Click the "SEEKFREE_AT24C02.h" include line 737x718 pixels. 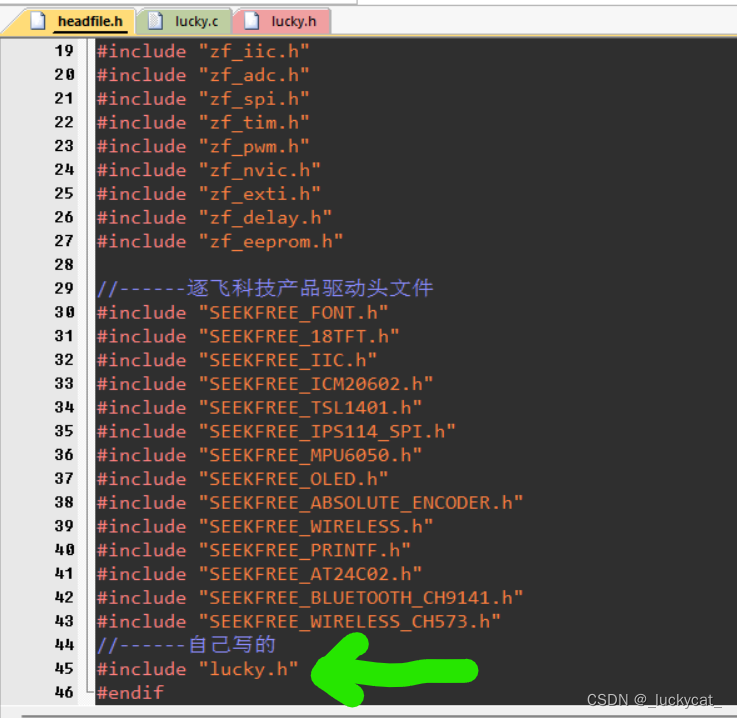point(259,574)
